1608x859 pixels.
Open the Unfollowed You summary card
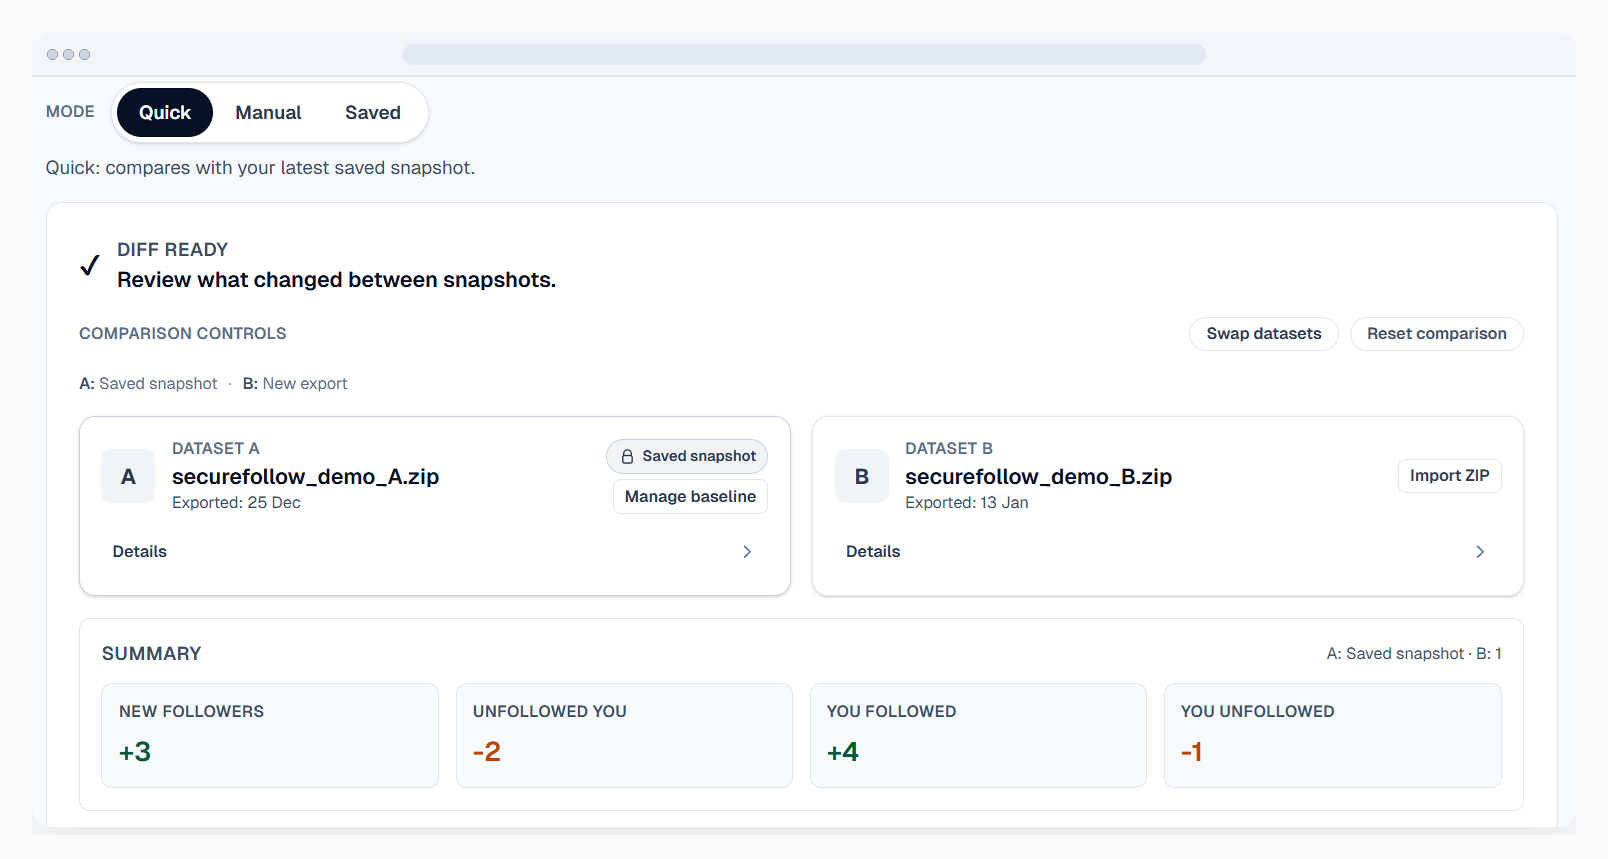(x=624, y=735)
